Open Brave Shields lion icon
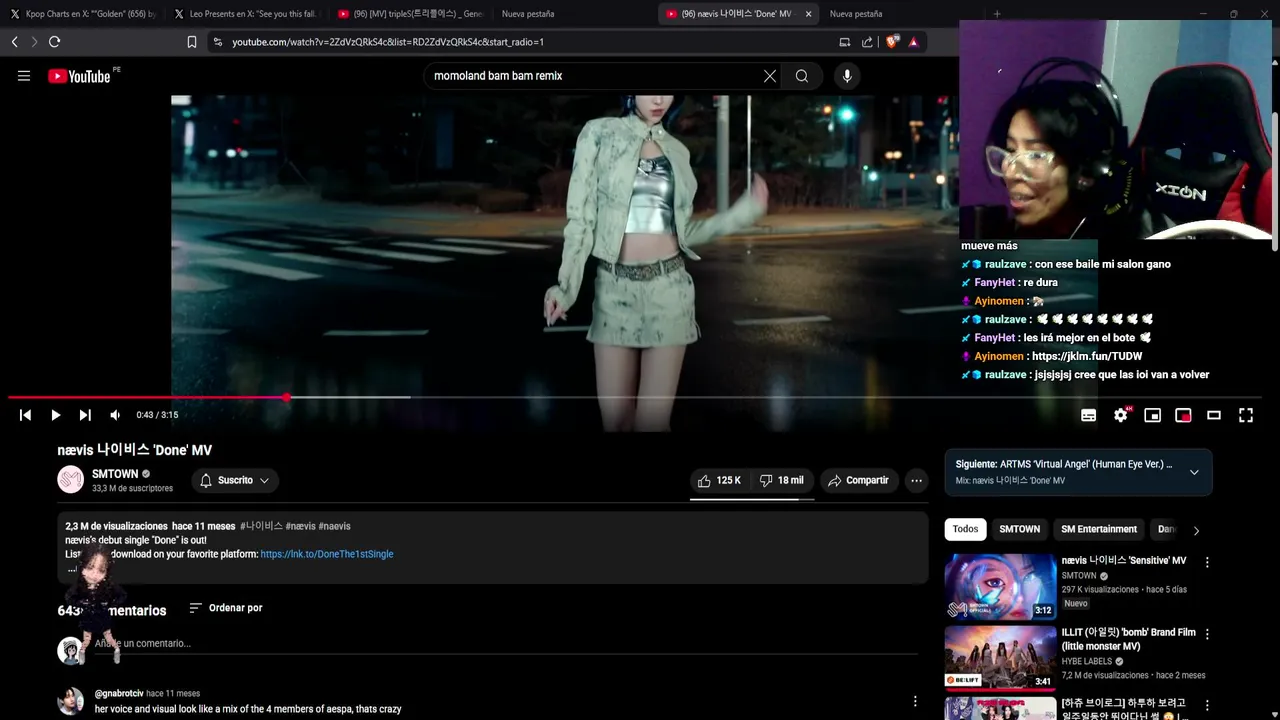This screenshot has width=1280, height=720. 892,42
